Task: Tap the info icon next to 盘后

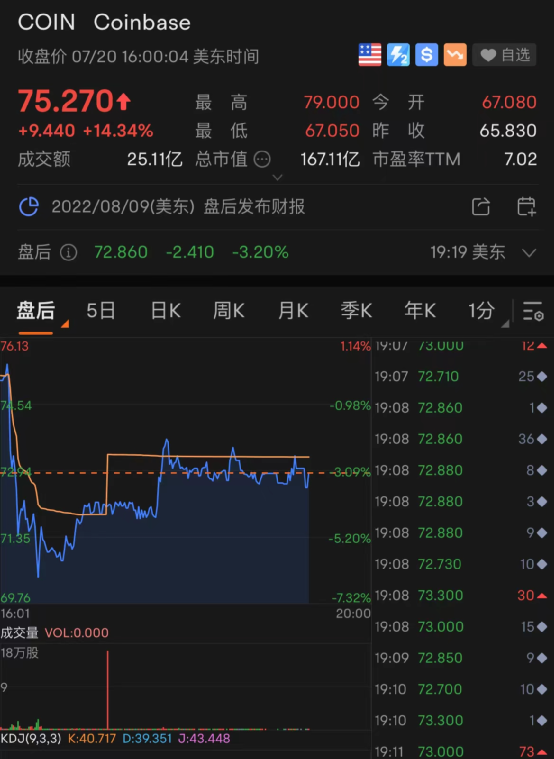Action: 68,252
